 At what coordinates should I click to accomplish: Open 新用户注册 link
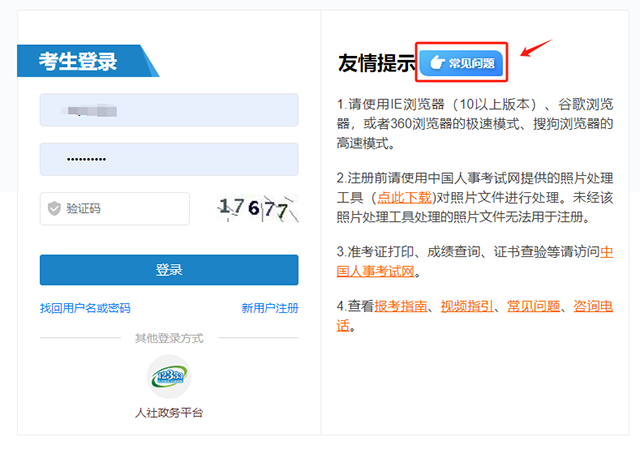tap(270, 308)
